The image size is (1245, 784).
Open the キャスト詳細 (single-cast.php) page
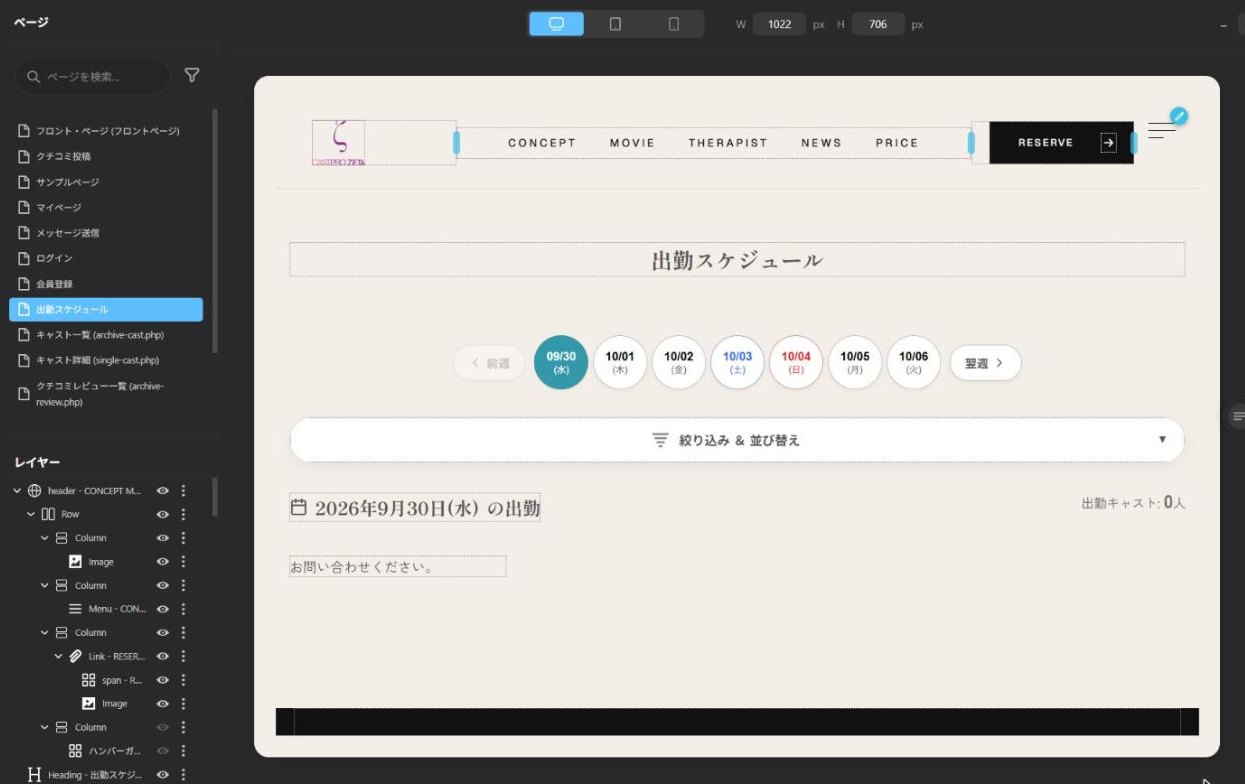coord(106,360)
